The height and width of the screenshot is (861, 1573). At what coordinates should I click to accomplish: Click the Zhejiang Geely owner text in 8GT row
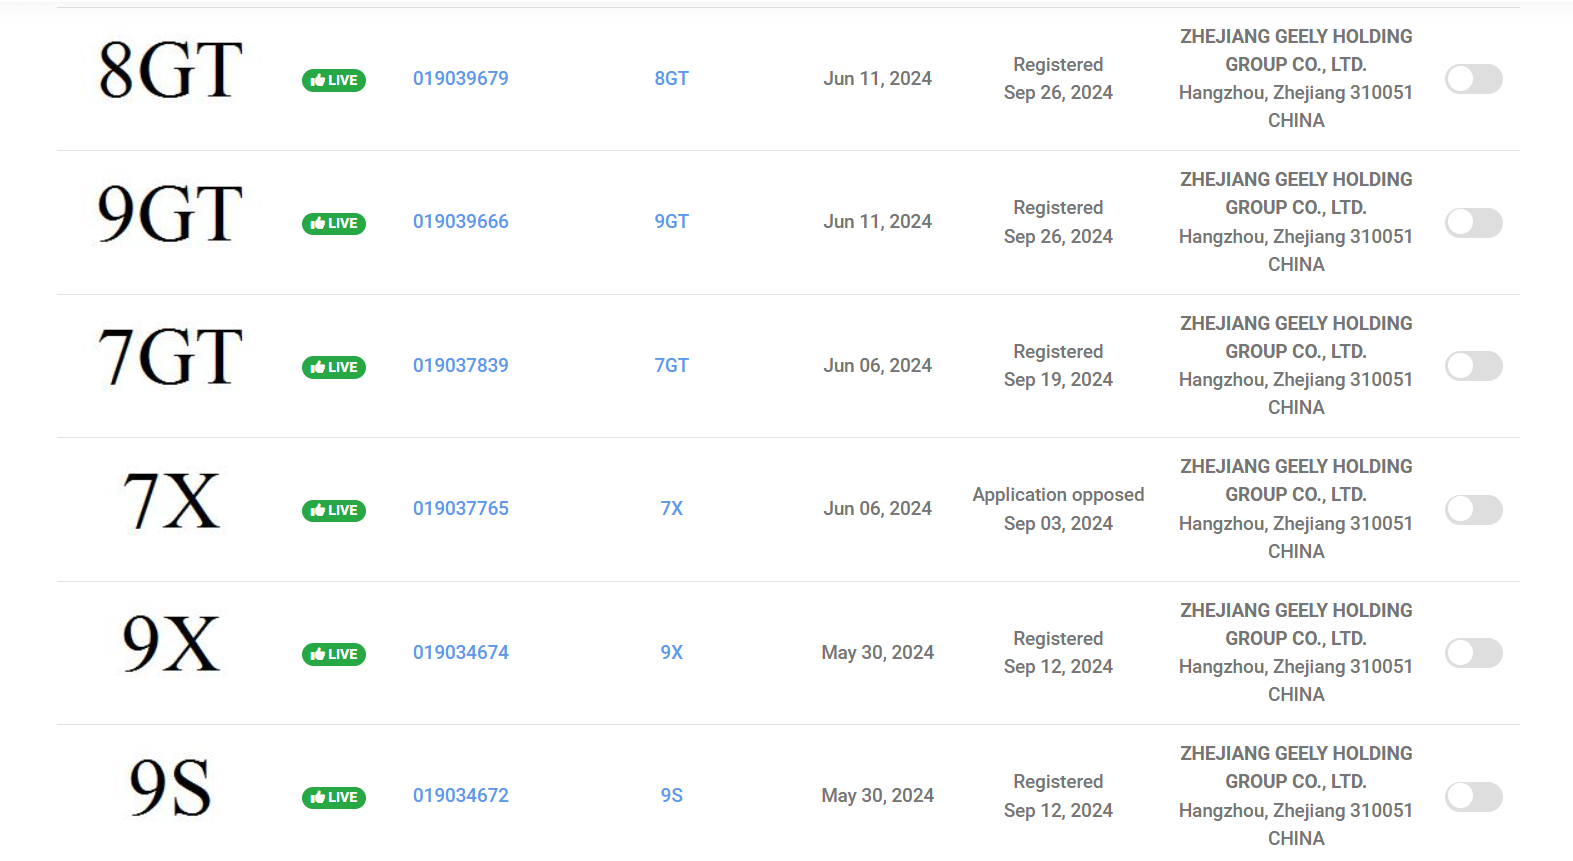1296,78
